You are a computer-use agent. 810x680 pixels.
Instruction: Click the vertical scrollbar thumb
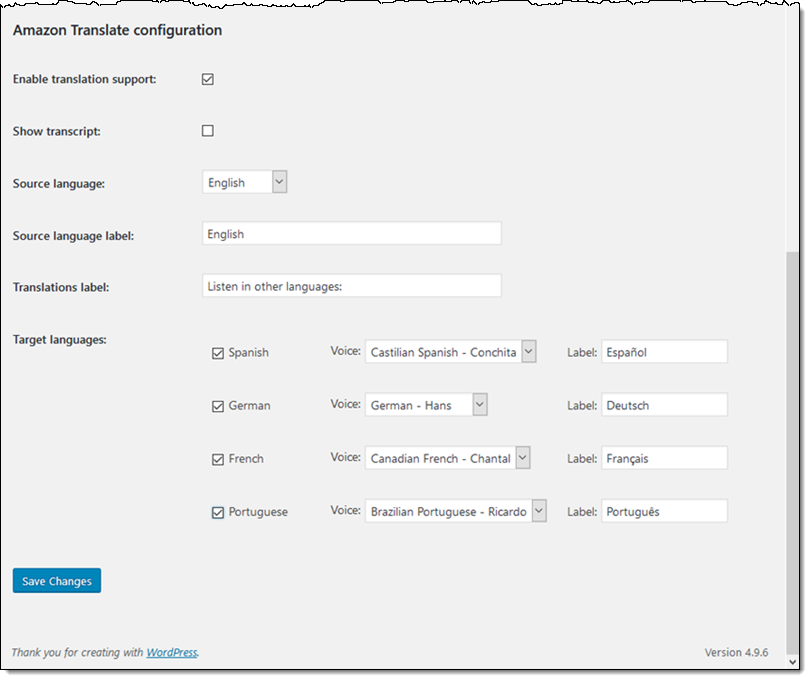click(792, 452)
